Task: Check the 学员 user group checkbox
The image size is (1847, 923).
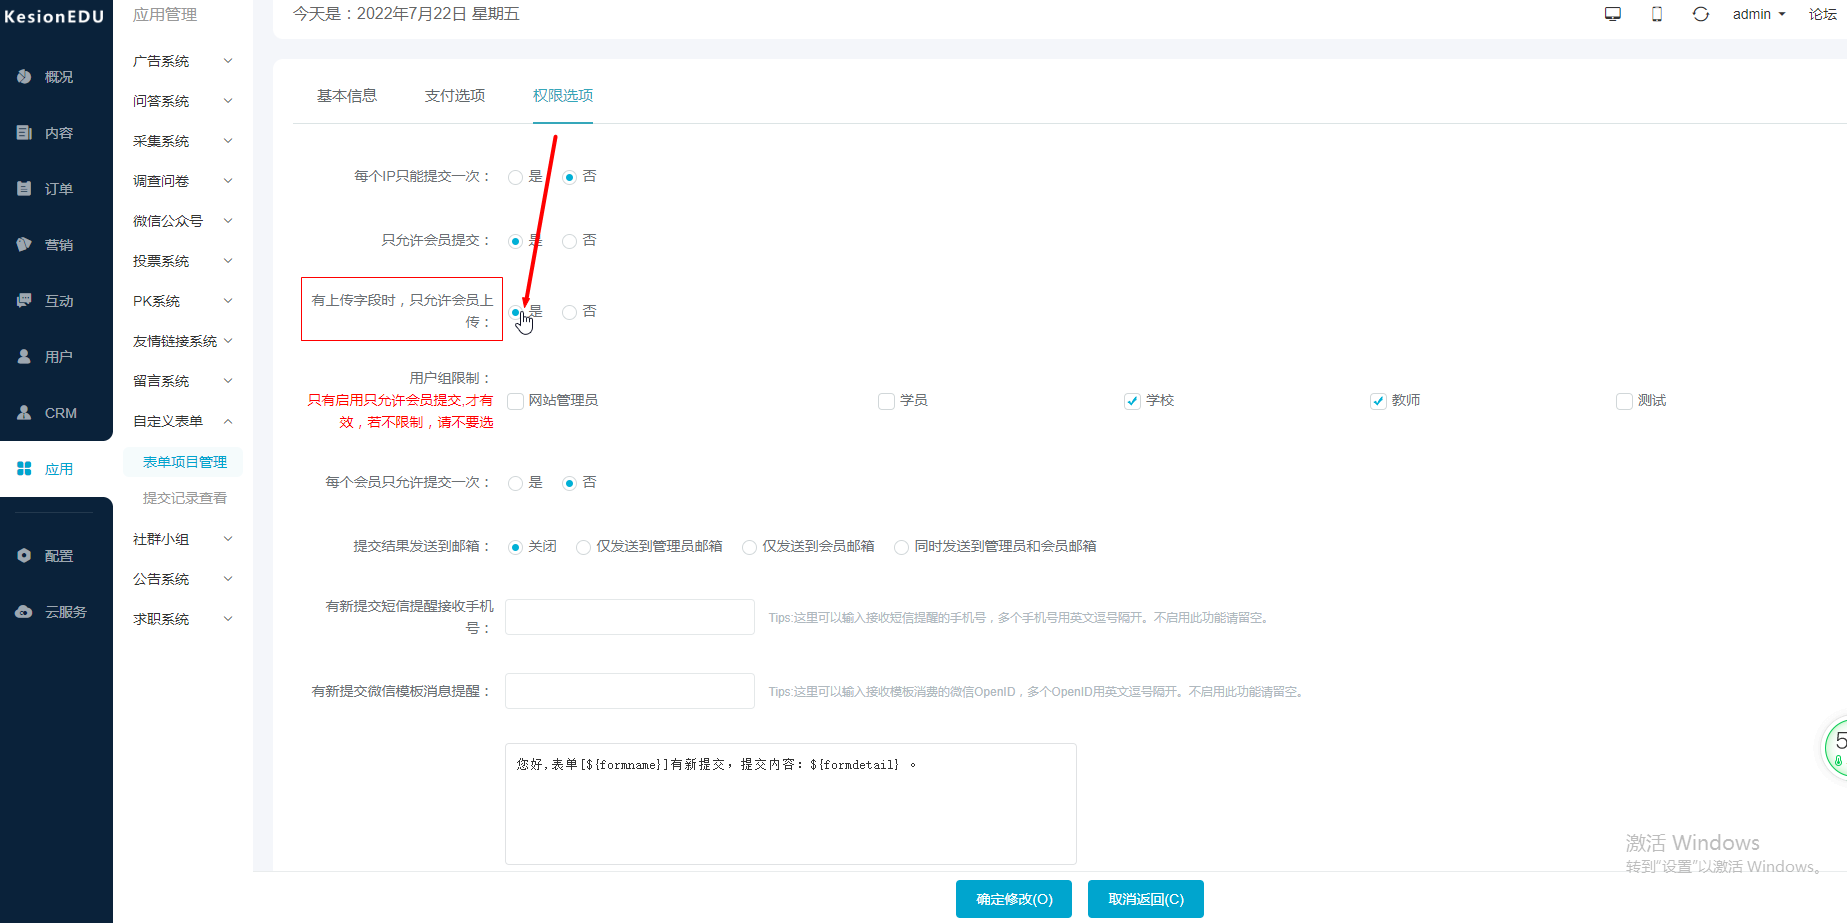Action: [x=886, y=401]
